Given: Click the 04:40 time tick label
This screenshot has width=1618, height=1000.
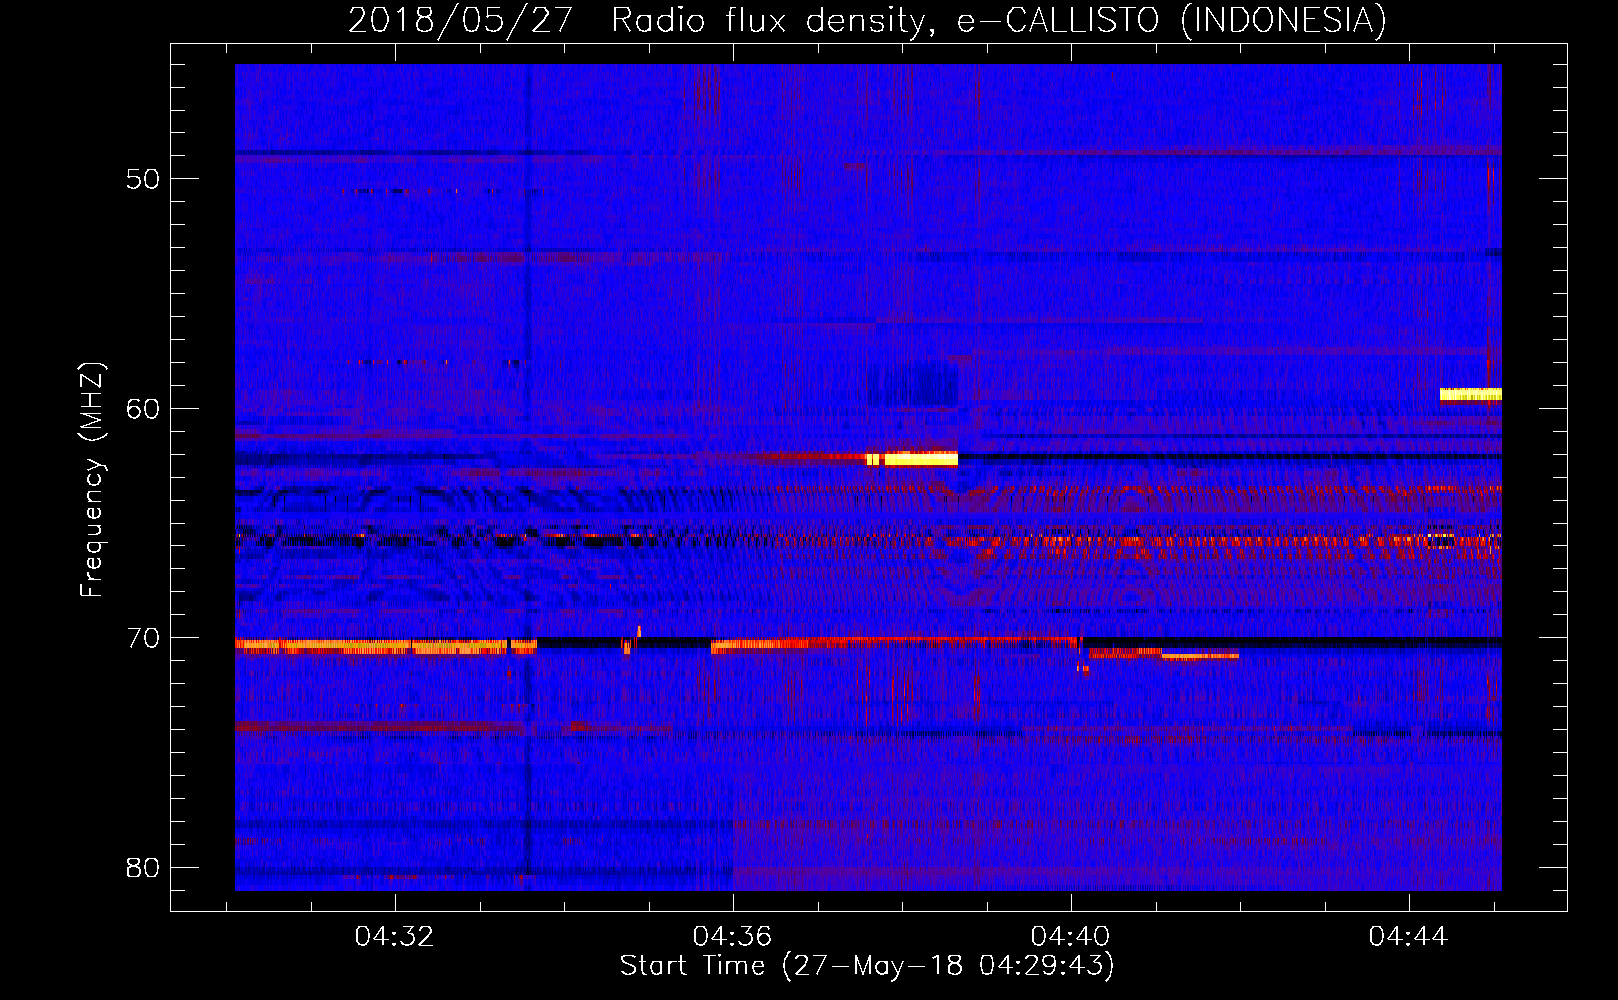Looking at the screenshot, I should point(1071,937).
